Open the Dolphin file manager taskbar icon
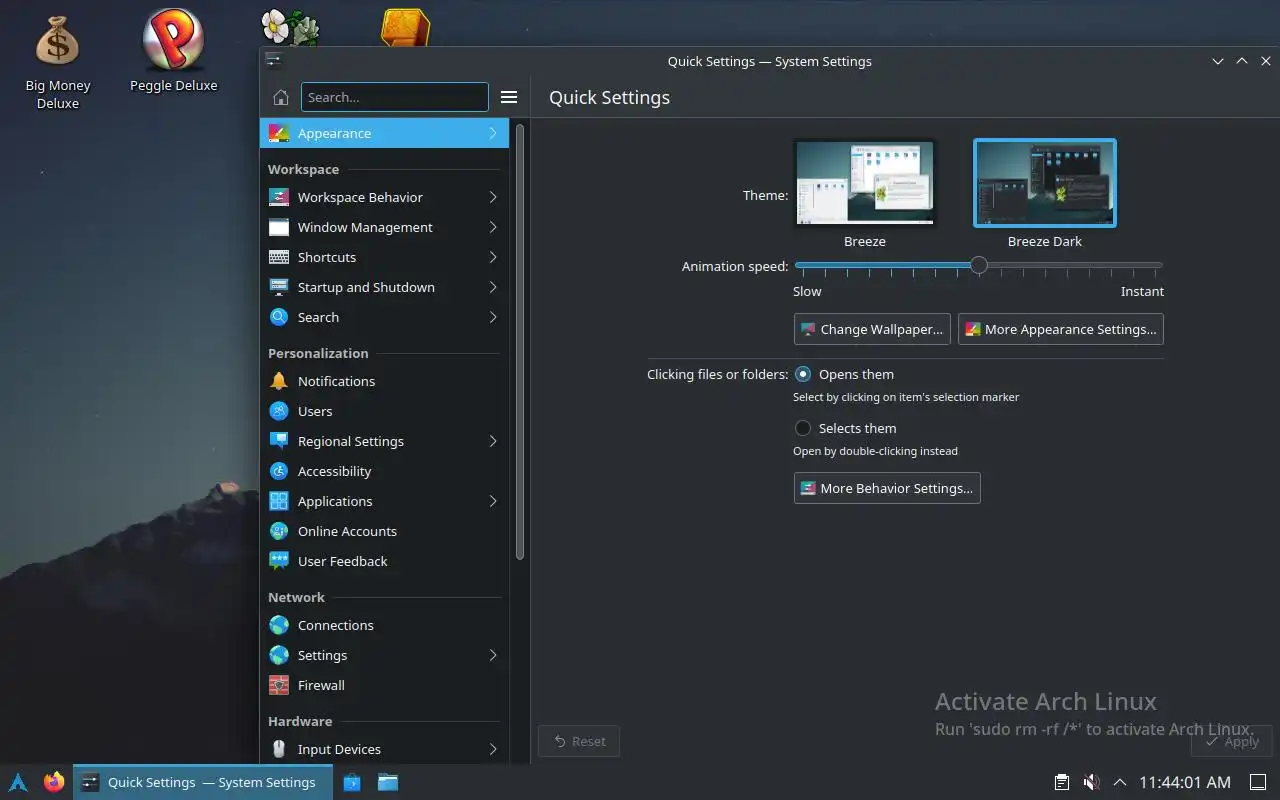The image size is (1280, 800). (x=388, y=782)
